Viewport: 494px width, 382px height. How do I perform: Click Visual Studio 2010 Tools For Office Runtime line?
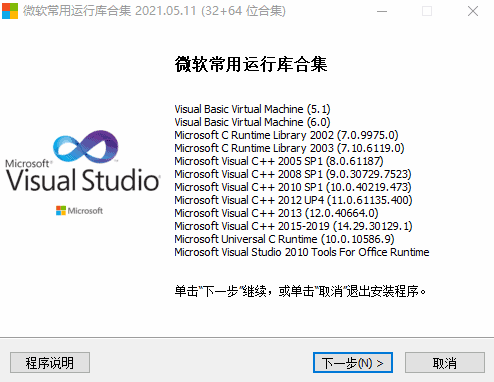pyautogui.click(x=302, y=252)
